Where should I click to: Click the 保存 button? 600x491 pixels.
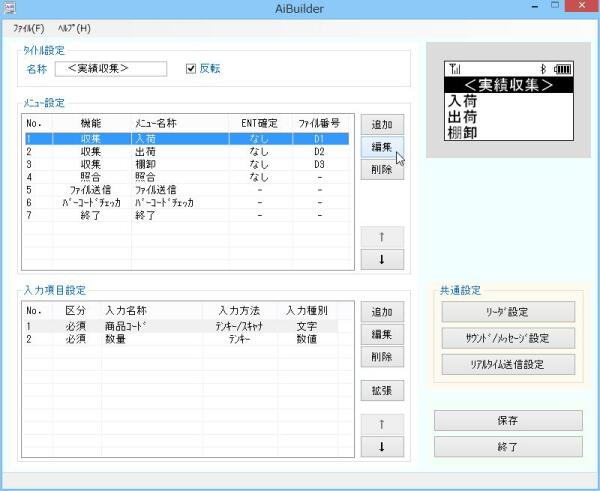coord(508,421)
